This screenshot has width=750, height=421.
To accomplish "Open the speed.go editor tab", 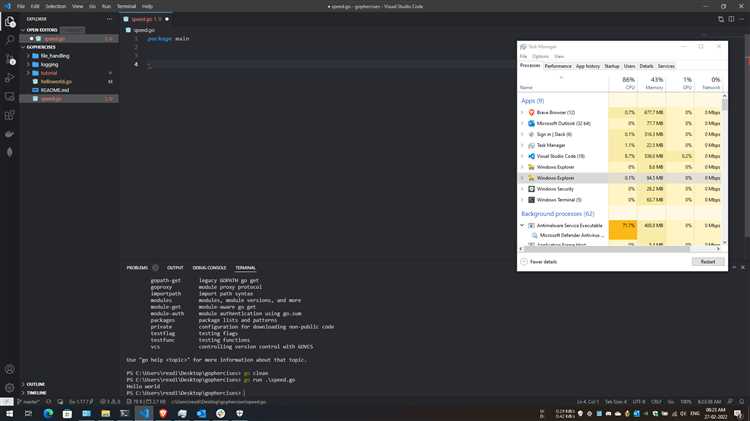I will click(147, 19).
